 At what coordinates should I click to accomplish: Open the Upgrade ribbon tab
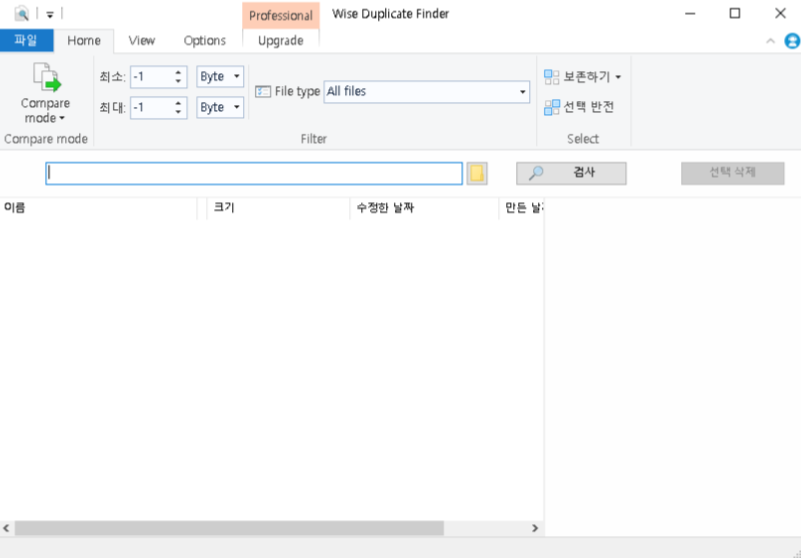pyautogui.click(x=280, y=41)
